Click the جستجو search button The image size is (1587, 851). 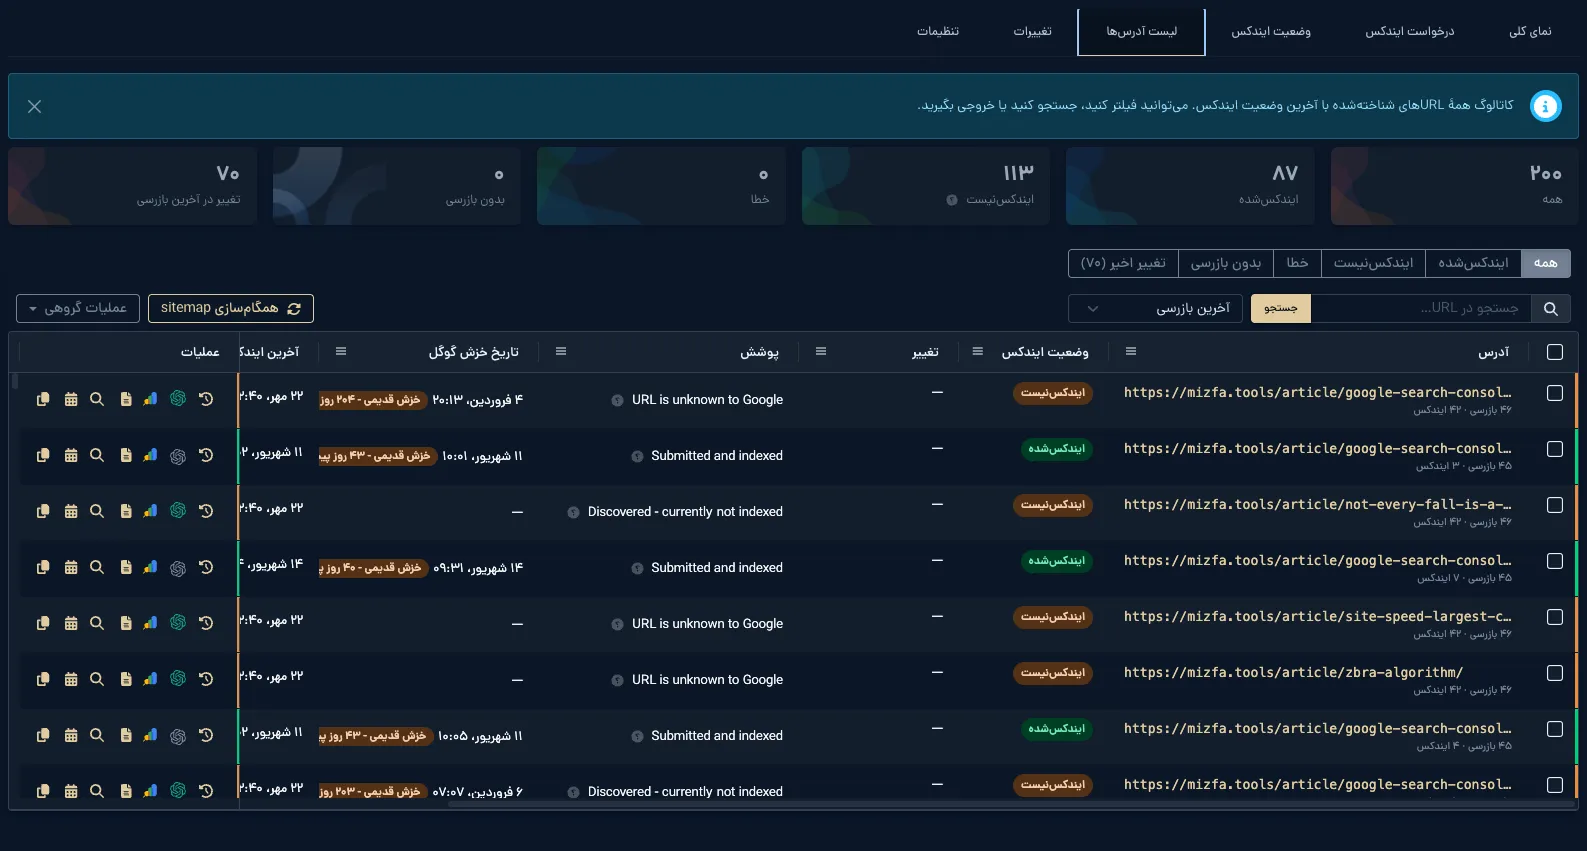pos(1281,309)
